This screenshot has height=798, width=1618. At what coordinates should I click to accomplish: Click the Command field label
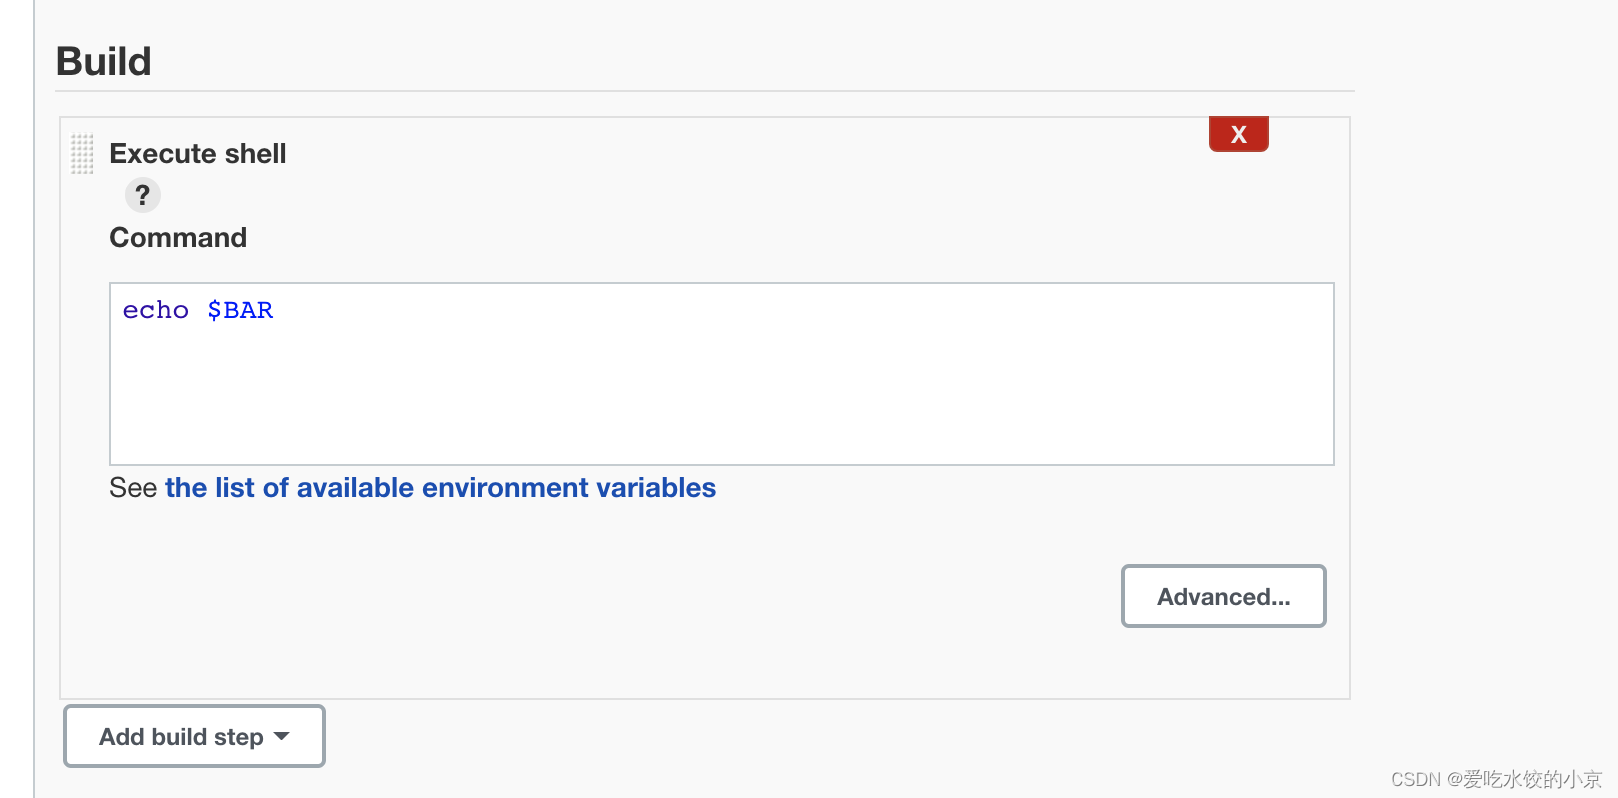coord(178,237)
